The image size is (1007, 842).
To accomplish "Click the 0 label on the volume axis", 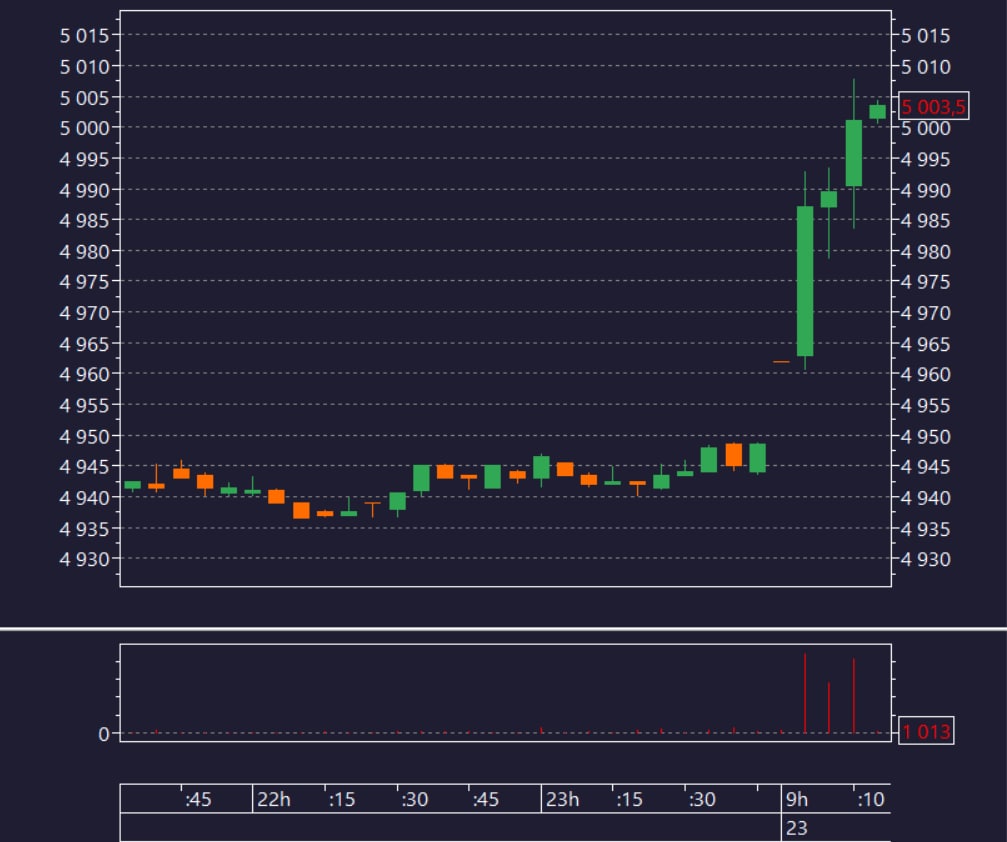I will coord(103,734).
